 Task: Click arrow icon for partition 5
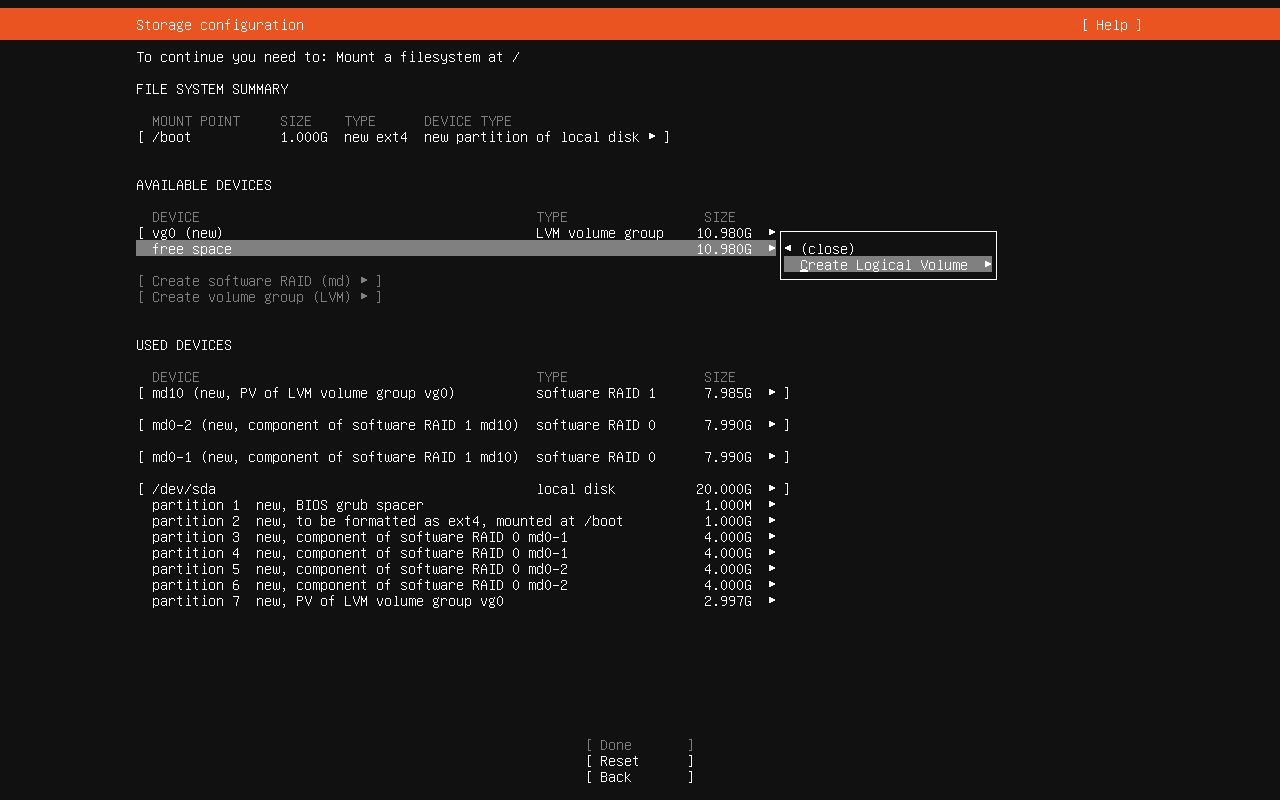click(x=771, y=569)
